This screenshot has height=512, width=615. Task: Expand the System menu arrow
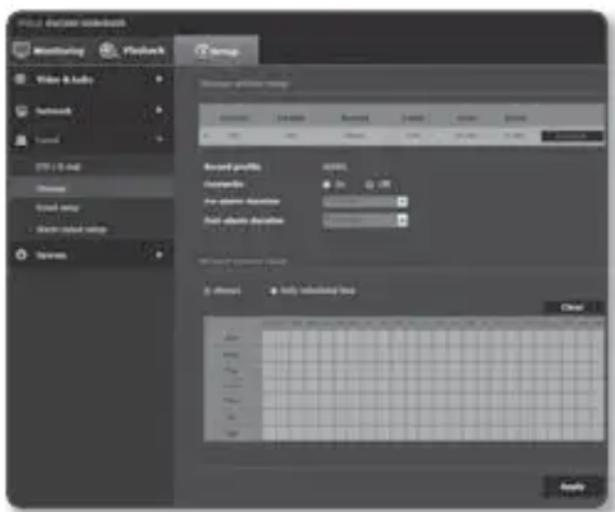tap(159, 255)
